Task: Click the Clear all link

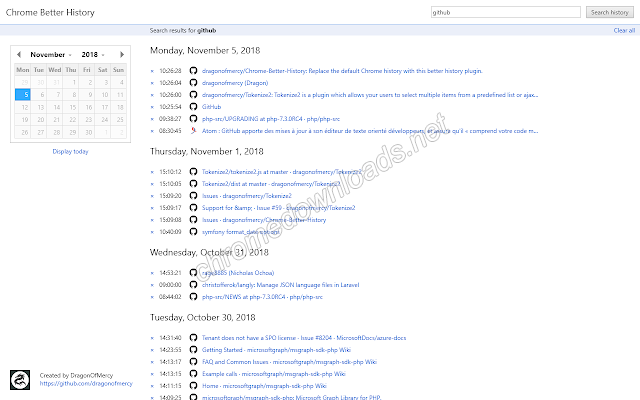Action: [624, 30]
